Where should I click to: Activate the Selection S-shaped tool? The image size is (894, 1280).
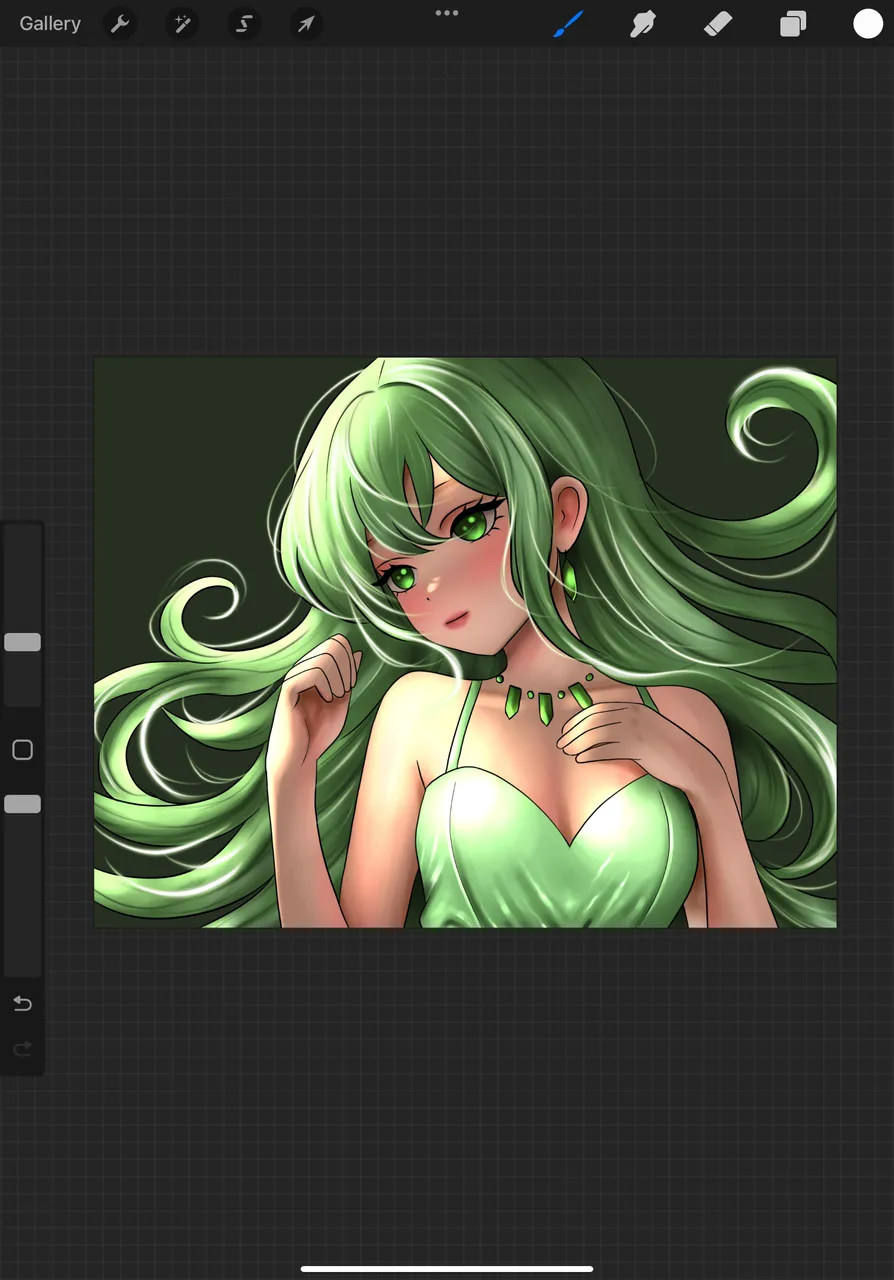coord(244,24)
